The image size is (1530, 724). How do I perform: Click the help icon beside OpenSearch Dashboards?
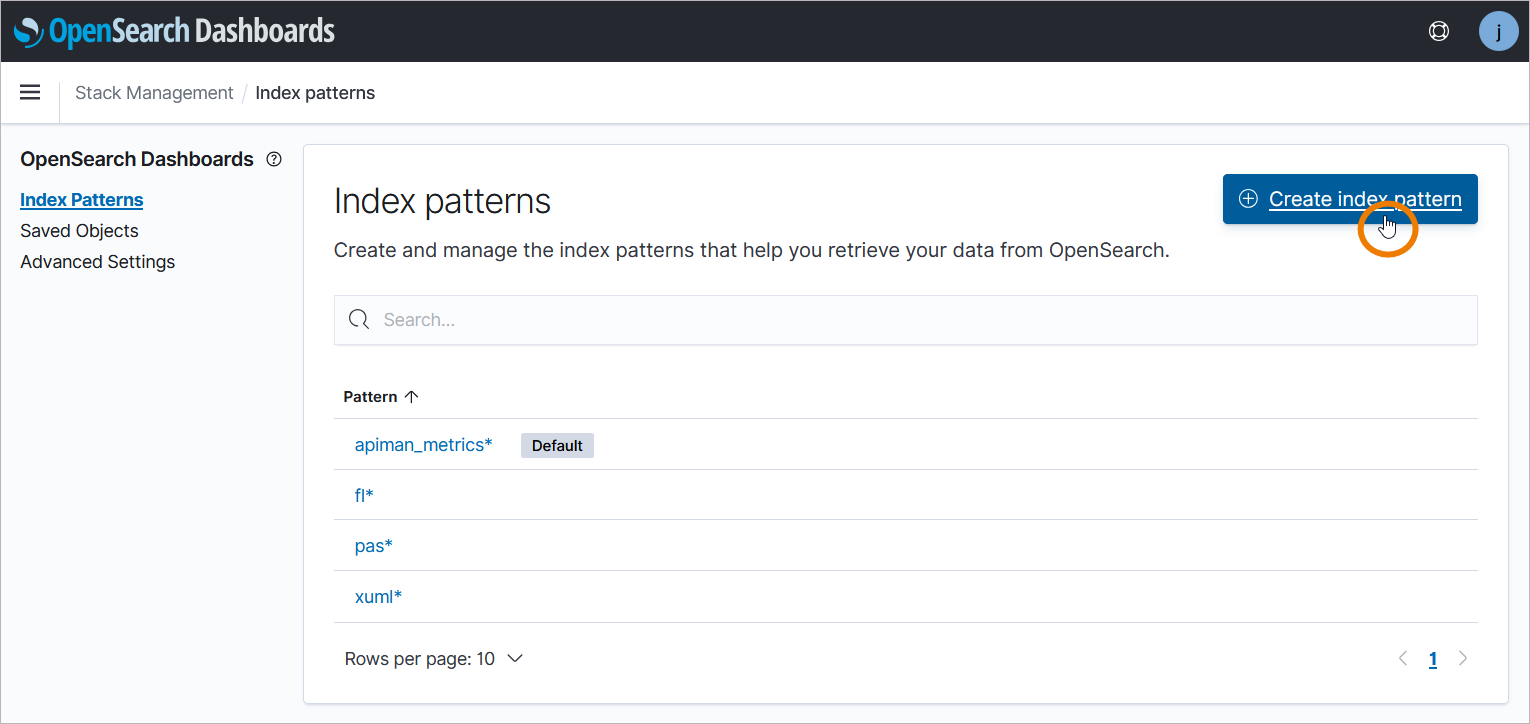coord(274,160)
